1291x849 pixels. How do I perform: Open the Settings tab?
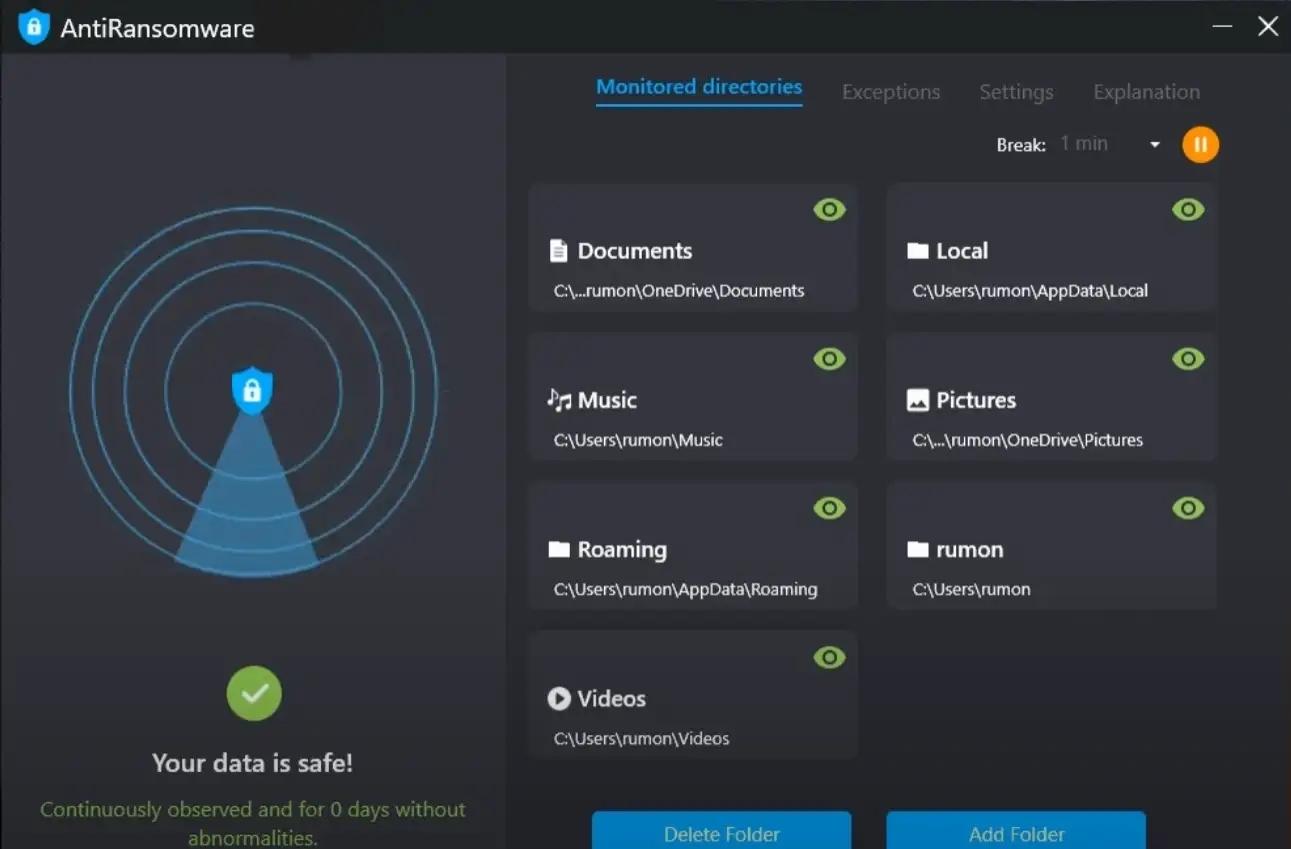pyautogui.click(x=1016, y=92)
